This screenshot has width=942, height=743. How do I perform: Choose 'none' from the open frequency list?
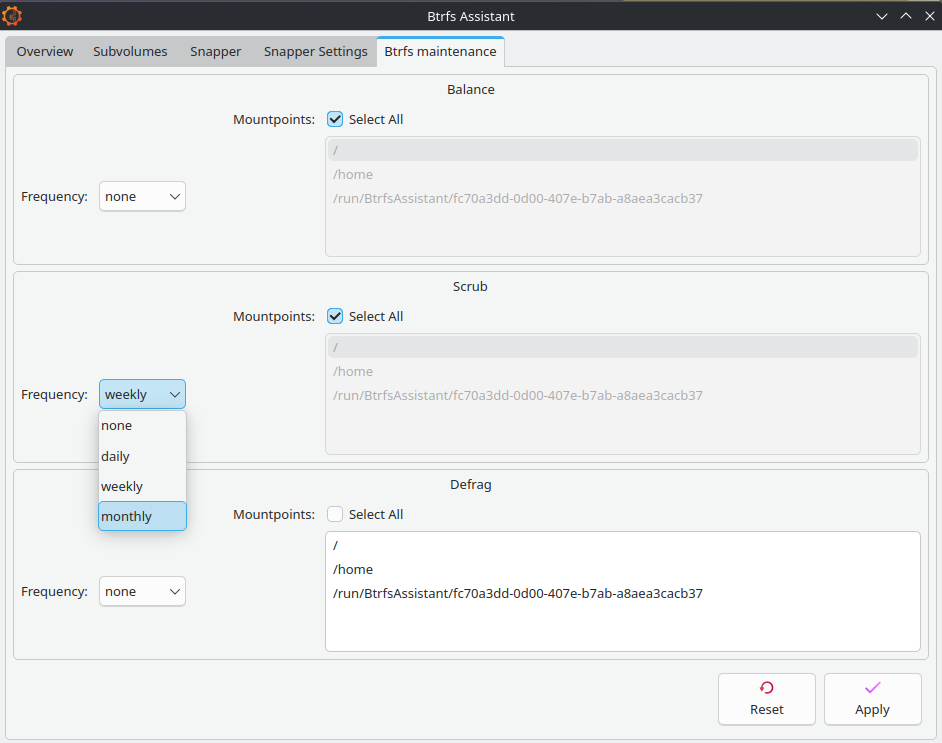142,426
